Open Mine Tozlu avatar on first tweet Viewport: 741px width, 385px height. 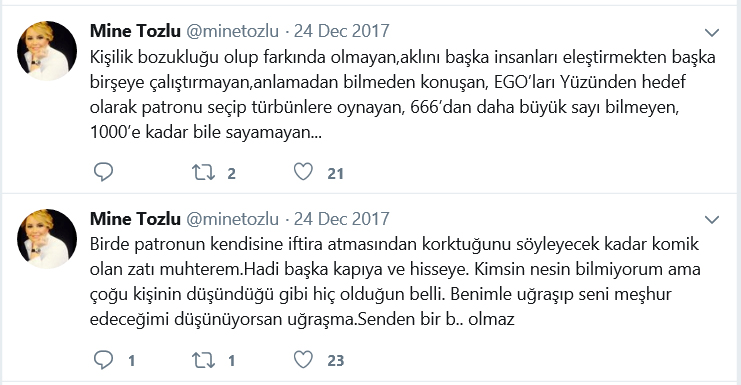point(47,51)
